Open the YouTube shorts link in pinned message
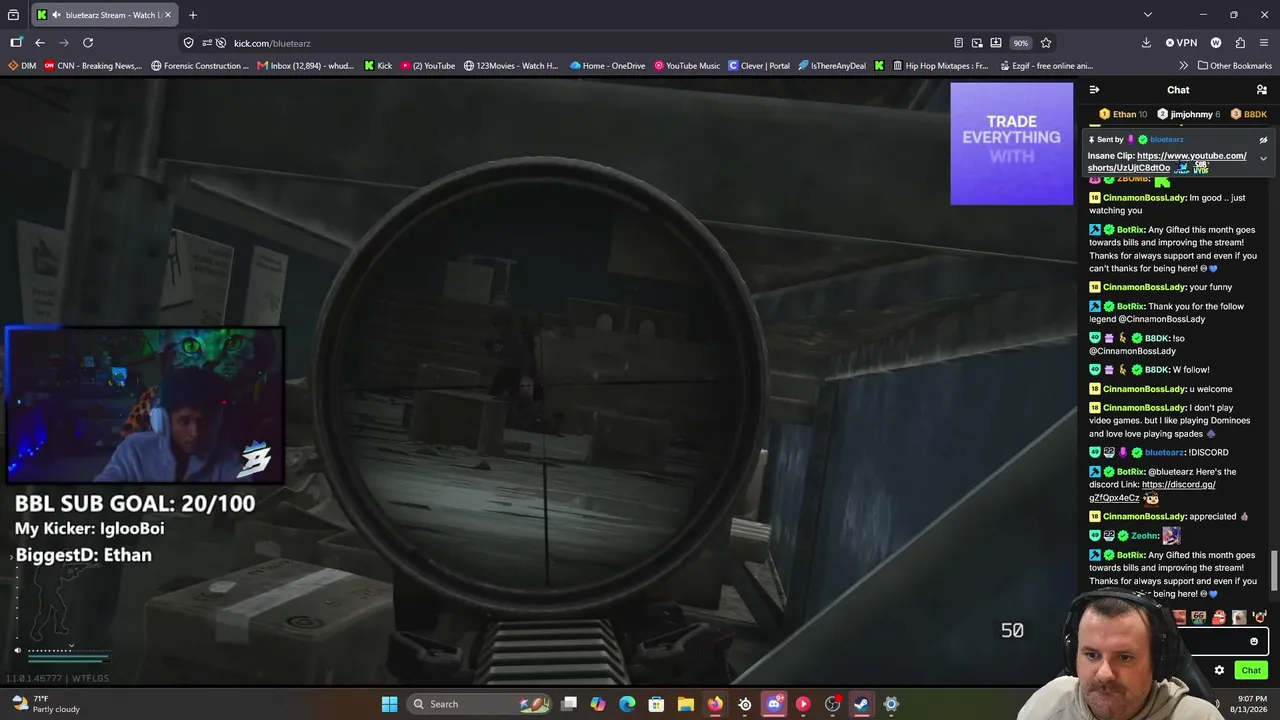1280x720 pixels. coord(1167,162)
